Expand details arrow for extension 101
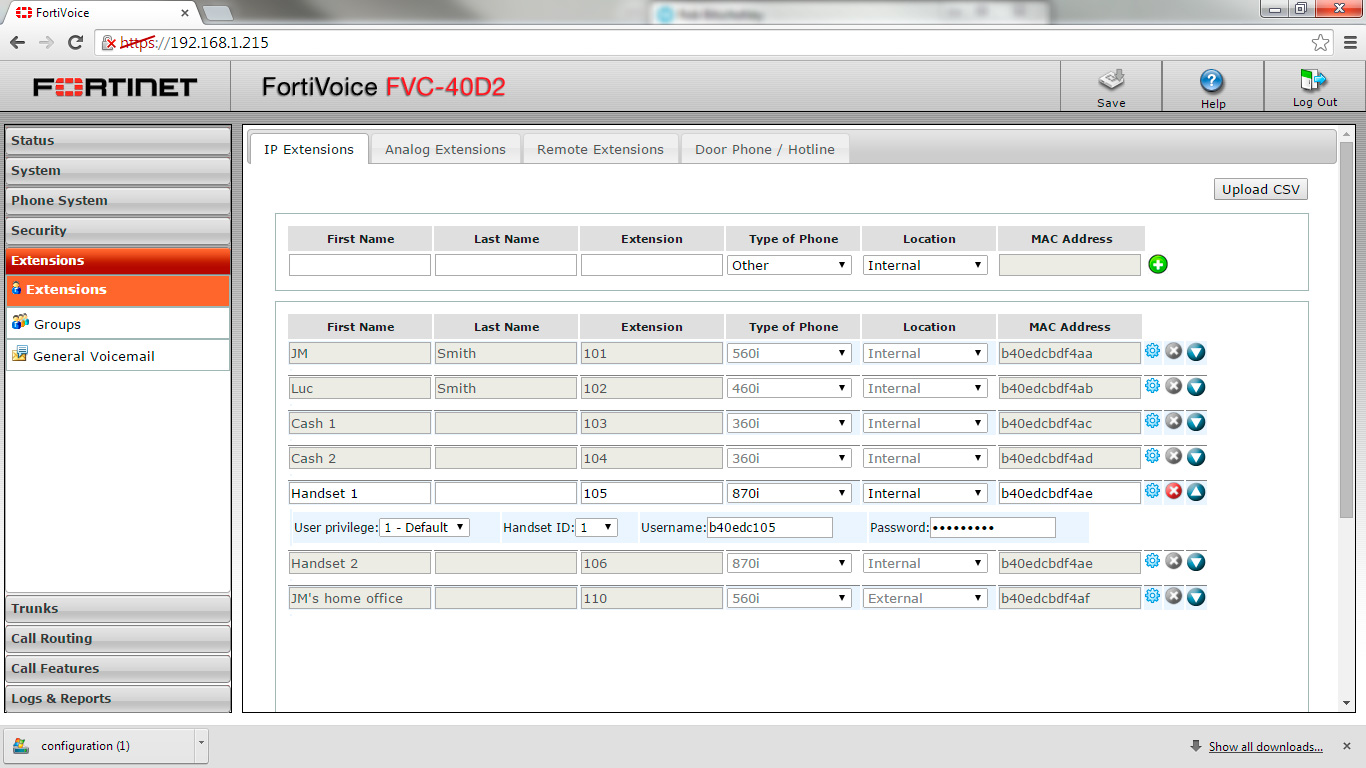This screenshot has height=768, width=1366. (1196, 352)
